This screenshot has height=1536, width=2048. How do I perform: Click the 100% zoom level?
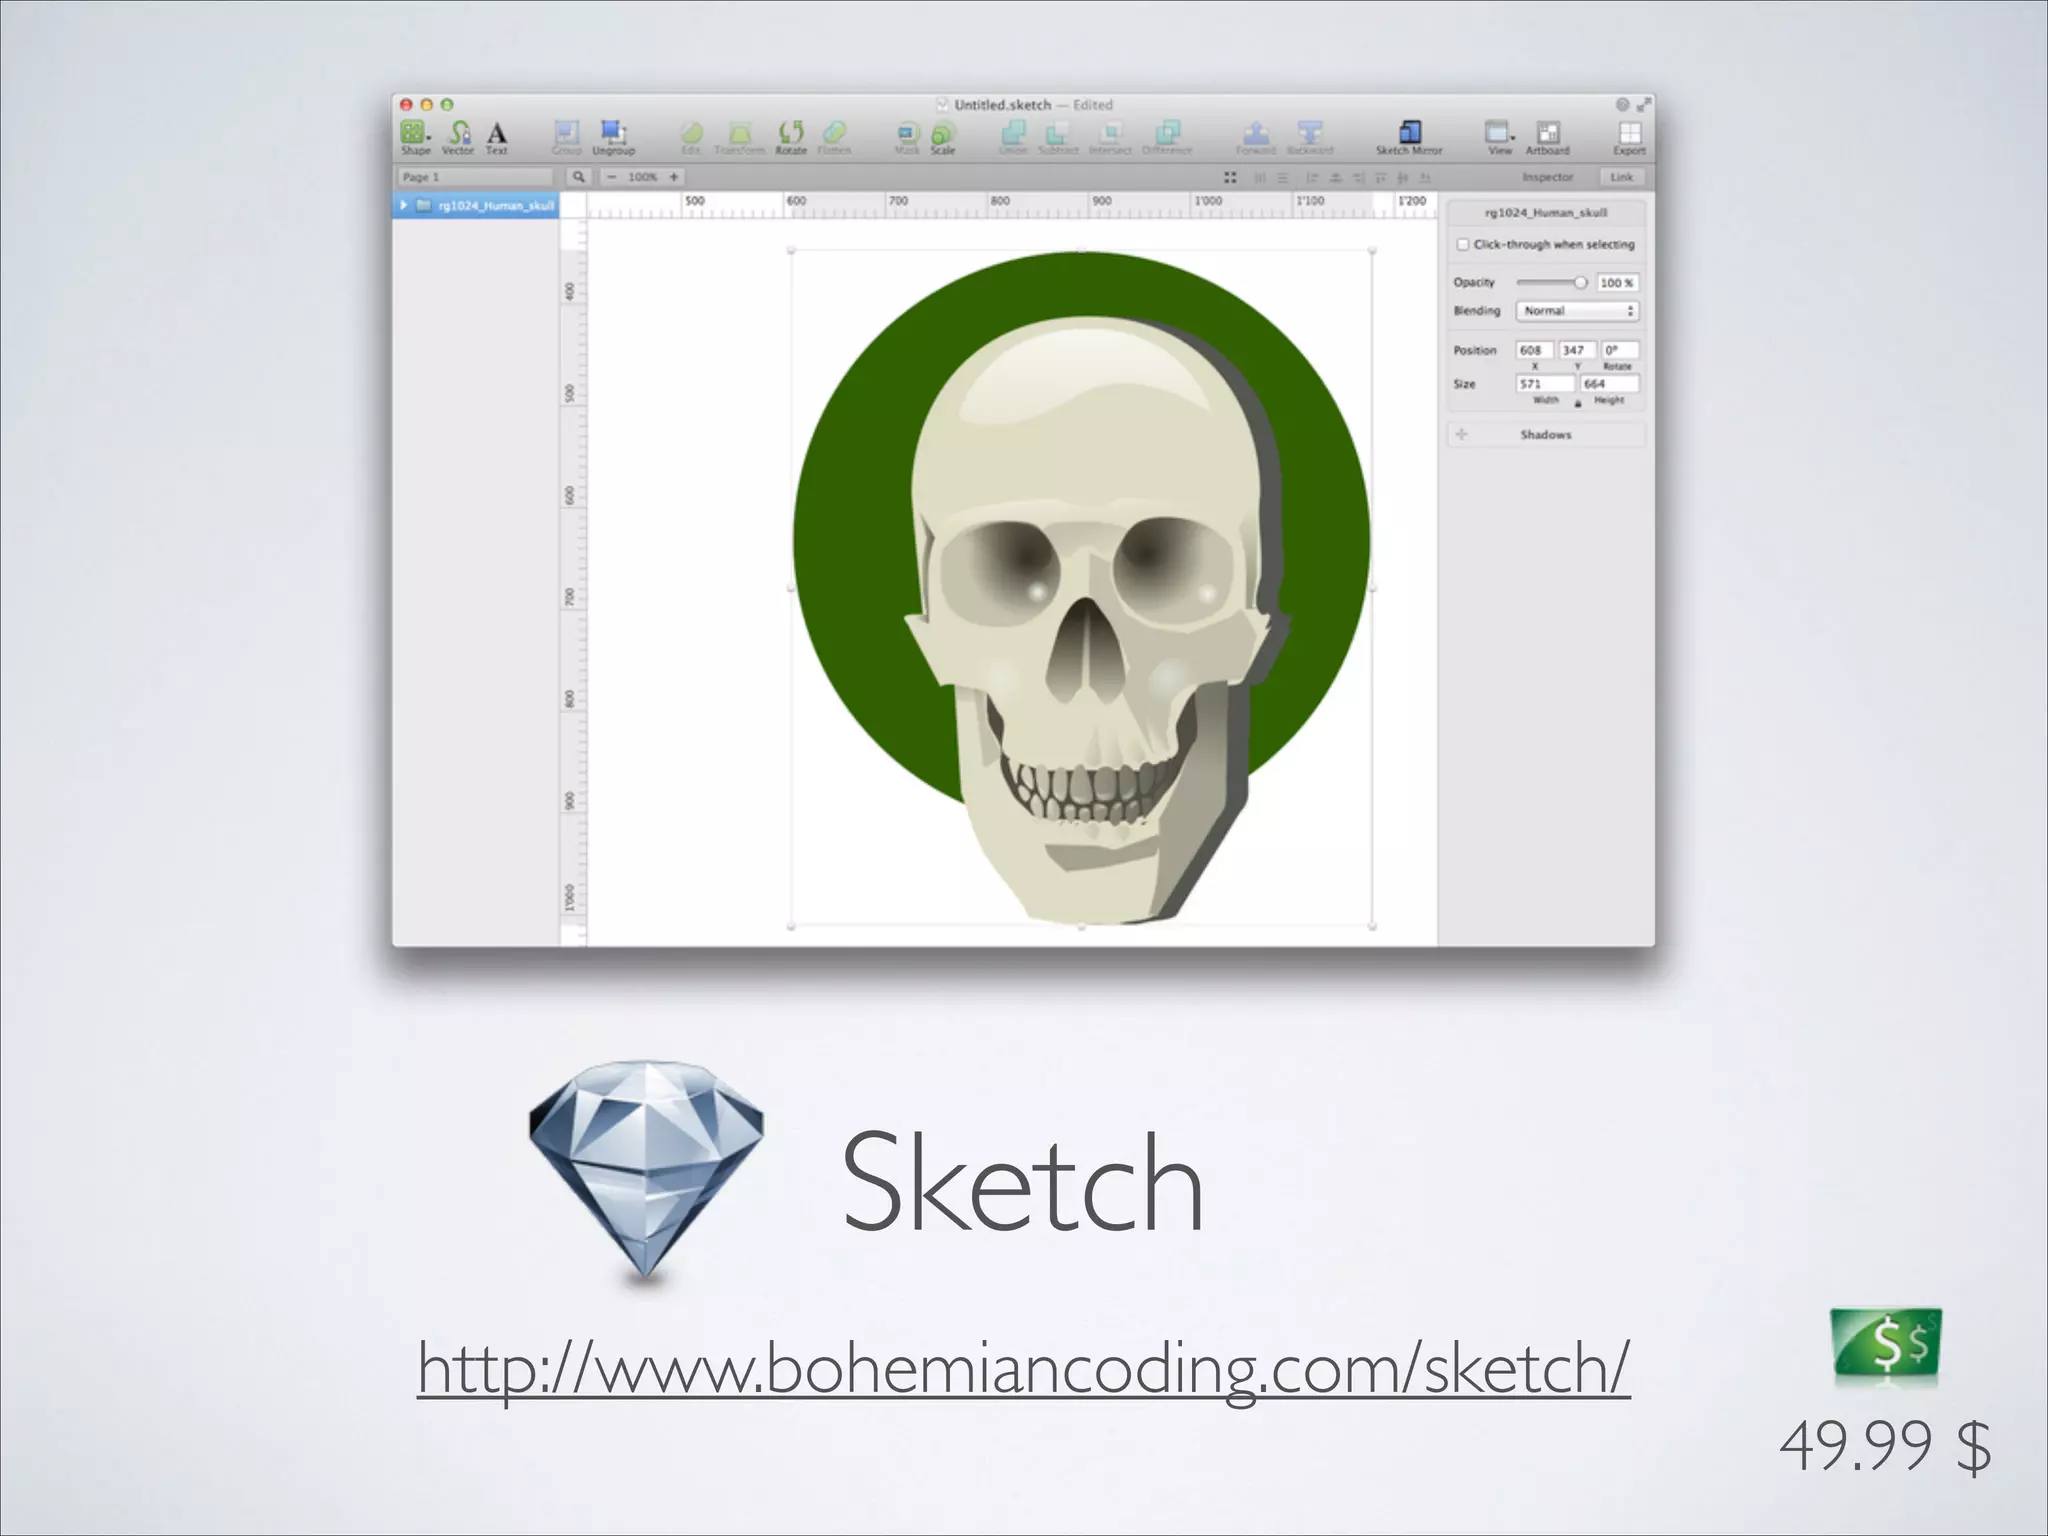643,177
